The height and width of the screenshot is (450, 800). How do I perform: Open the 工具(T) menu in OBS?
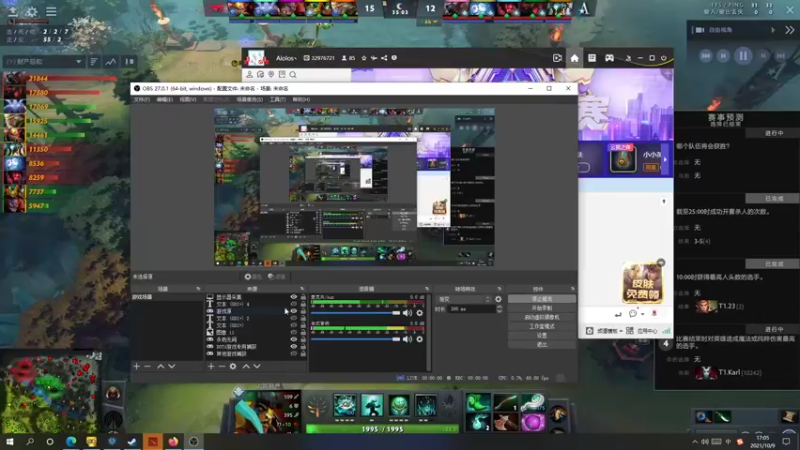pyautogui.click(x=278, y=99)
